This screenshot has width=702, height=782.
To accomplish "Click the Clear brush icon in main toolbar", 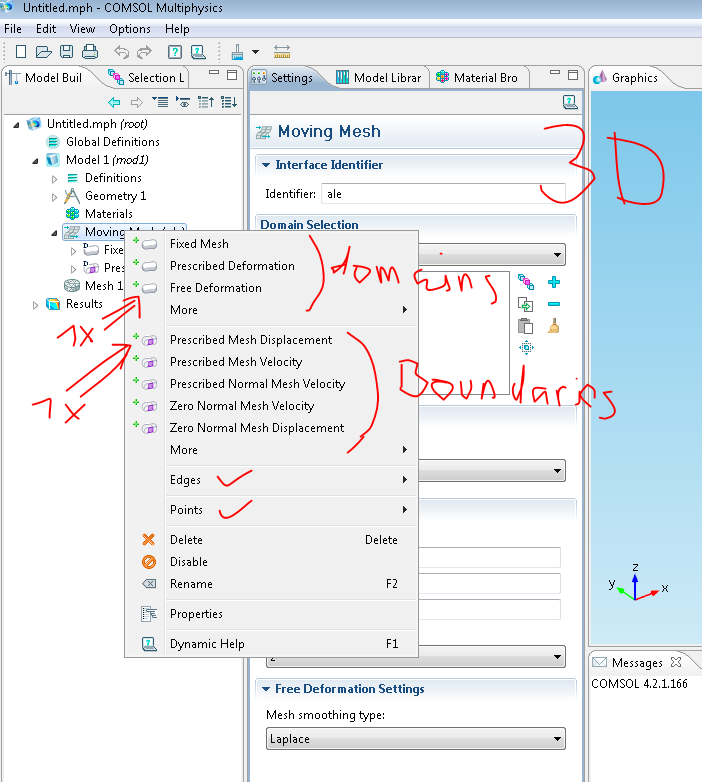I will pyautogui.click(x=237, y=51).
